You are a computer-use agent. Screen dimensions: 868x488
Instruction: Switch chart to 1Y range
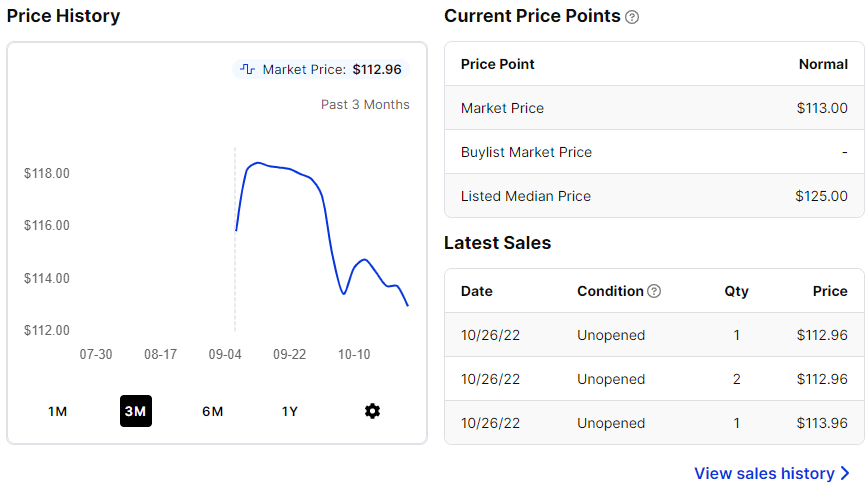[x=290, y=411]
